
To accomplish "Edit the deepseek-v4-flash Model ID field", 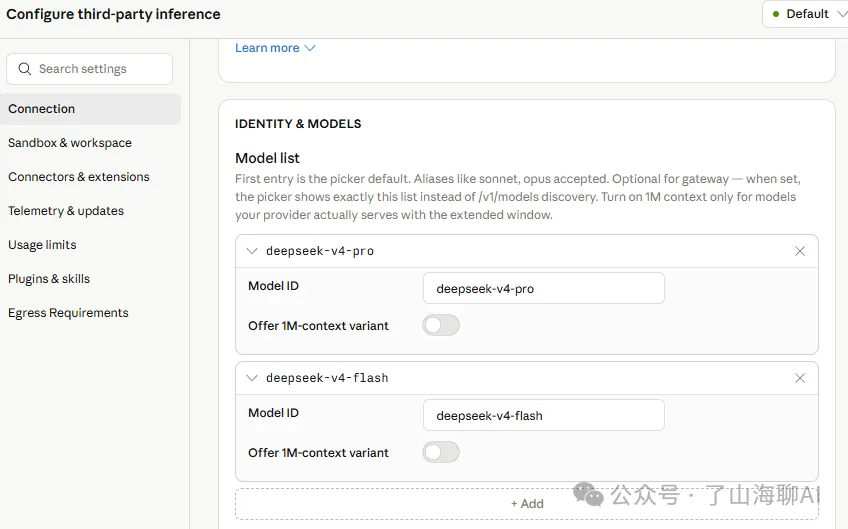I will [x=544, y=415].
